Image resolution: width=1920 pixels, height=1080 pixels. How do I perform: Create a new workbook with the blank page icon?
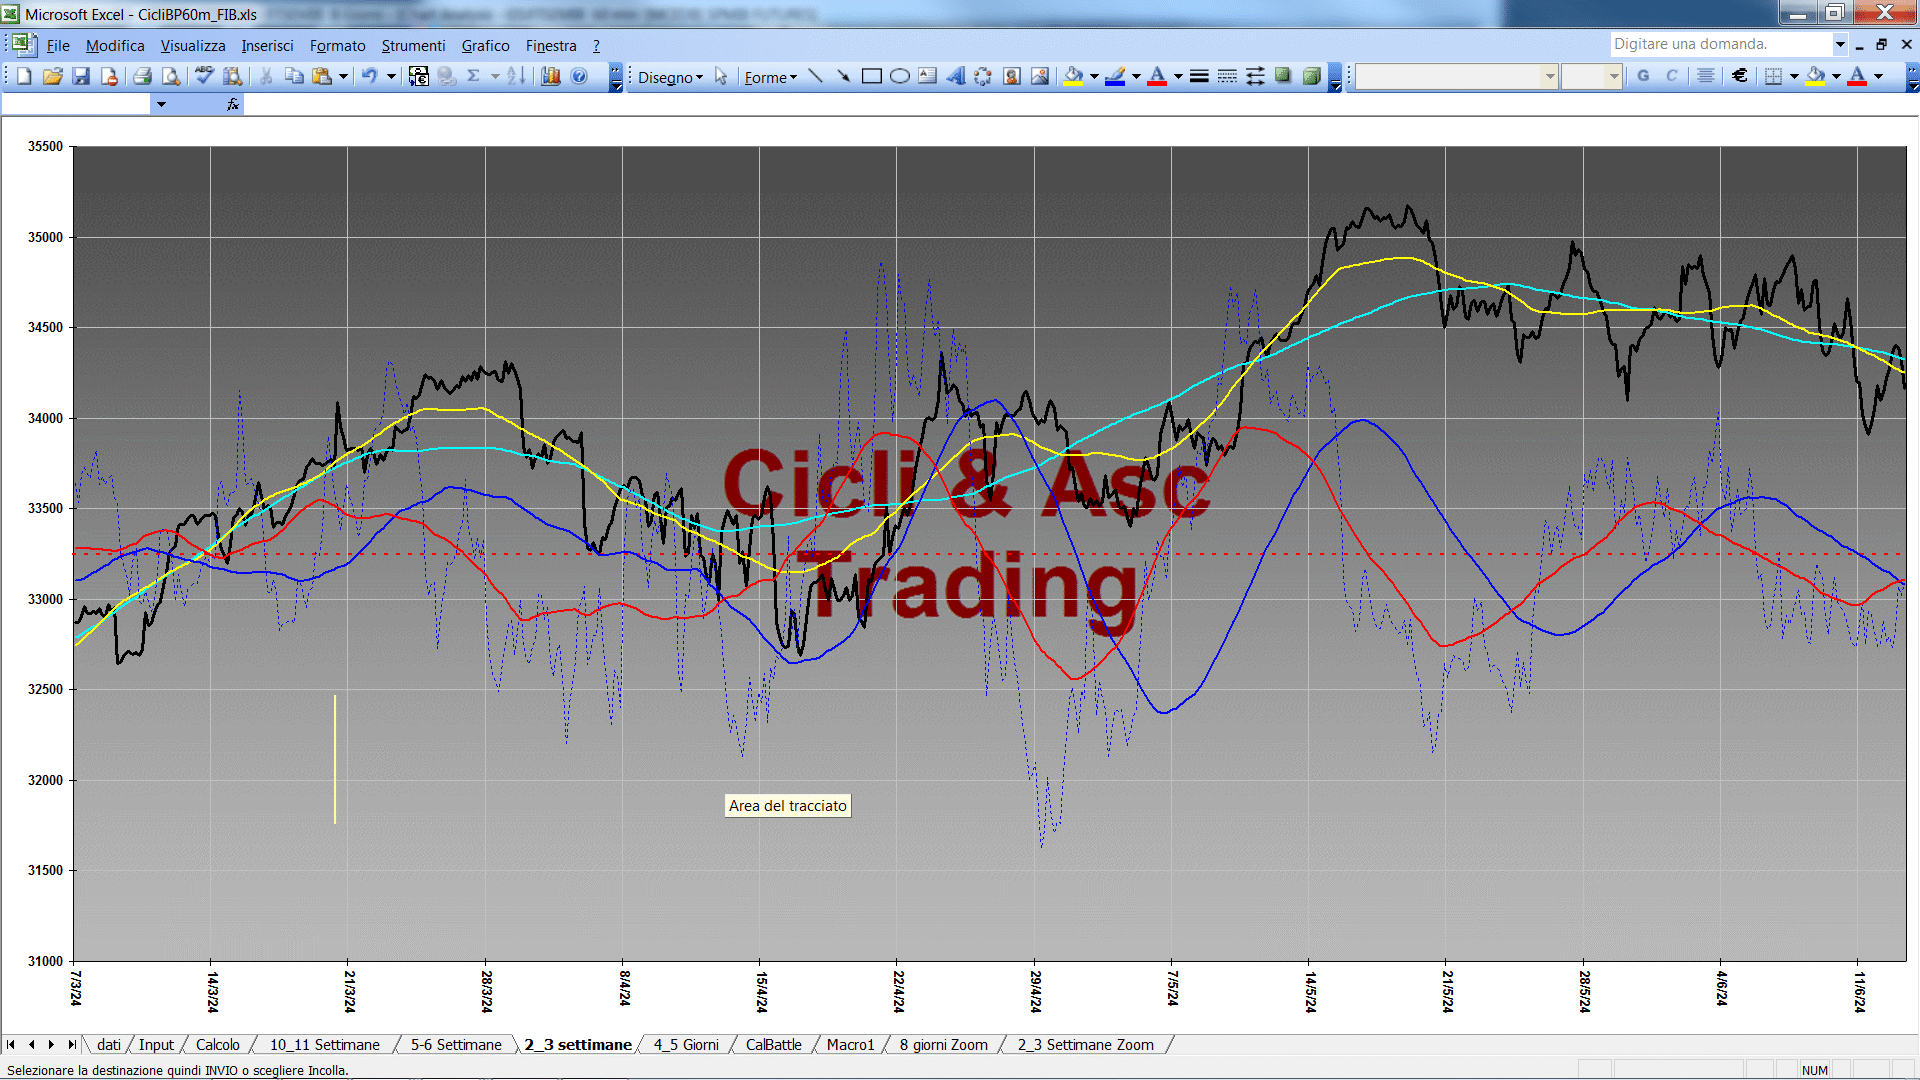(x=24, y=76)
